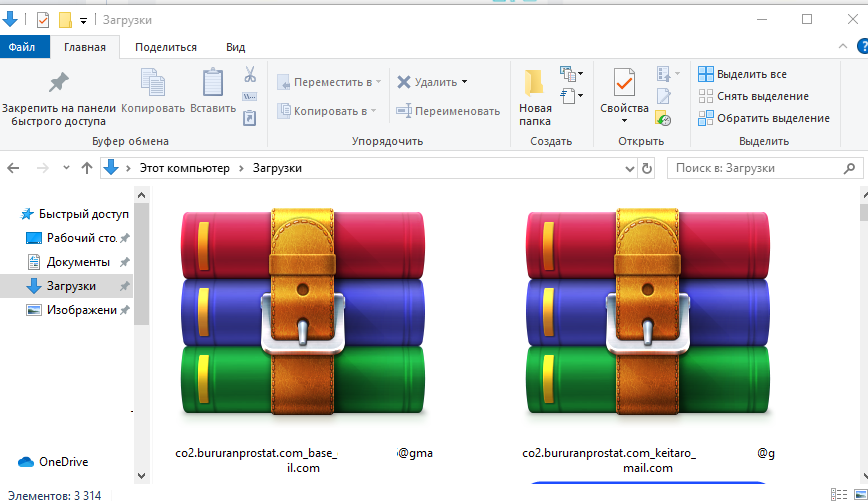Viewport: 868px width, 504px height.
Task: Expand the Свойства dropdown arrow
Action: pyautogui.click(x=624, y=121)
